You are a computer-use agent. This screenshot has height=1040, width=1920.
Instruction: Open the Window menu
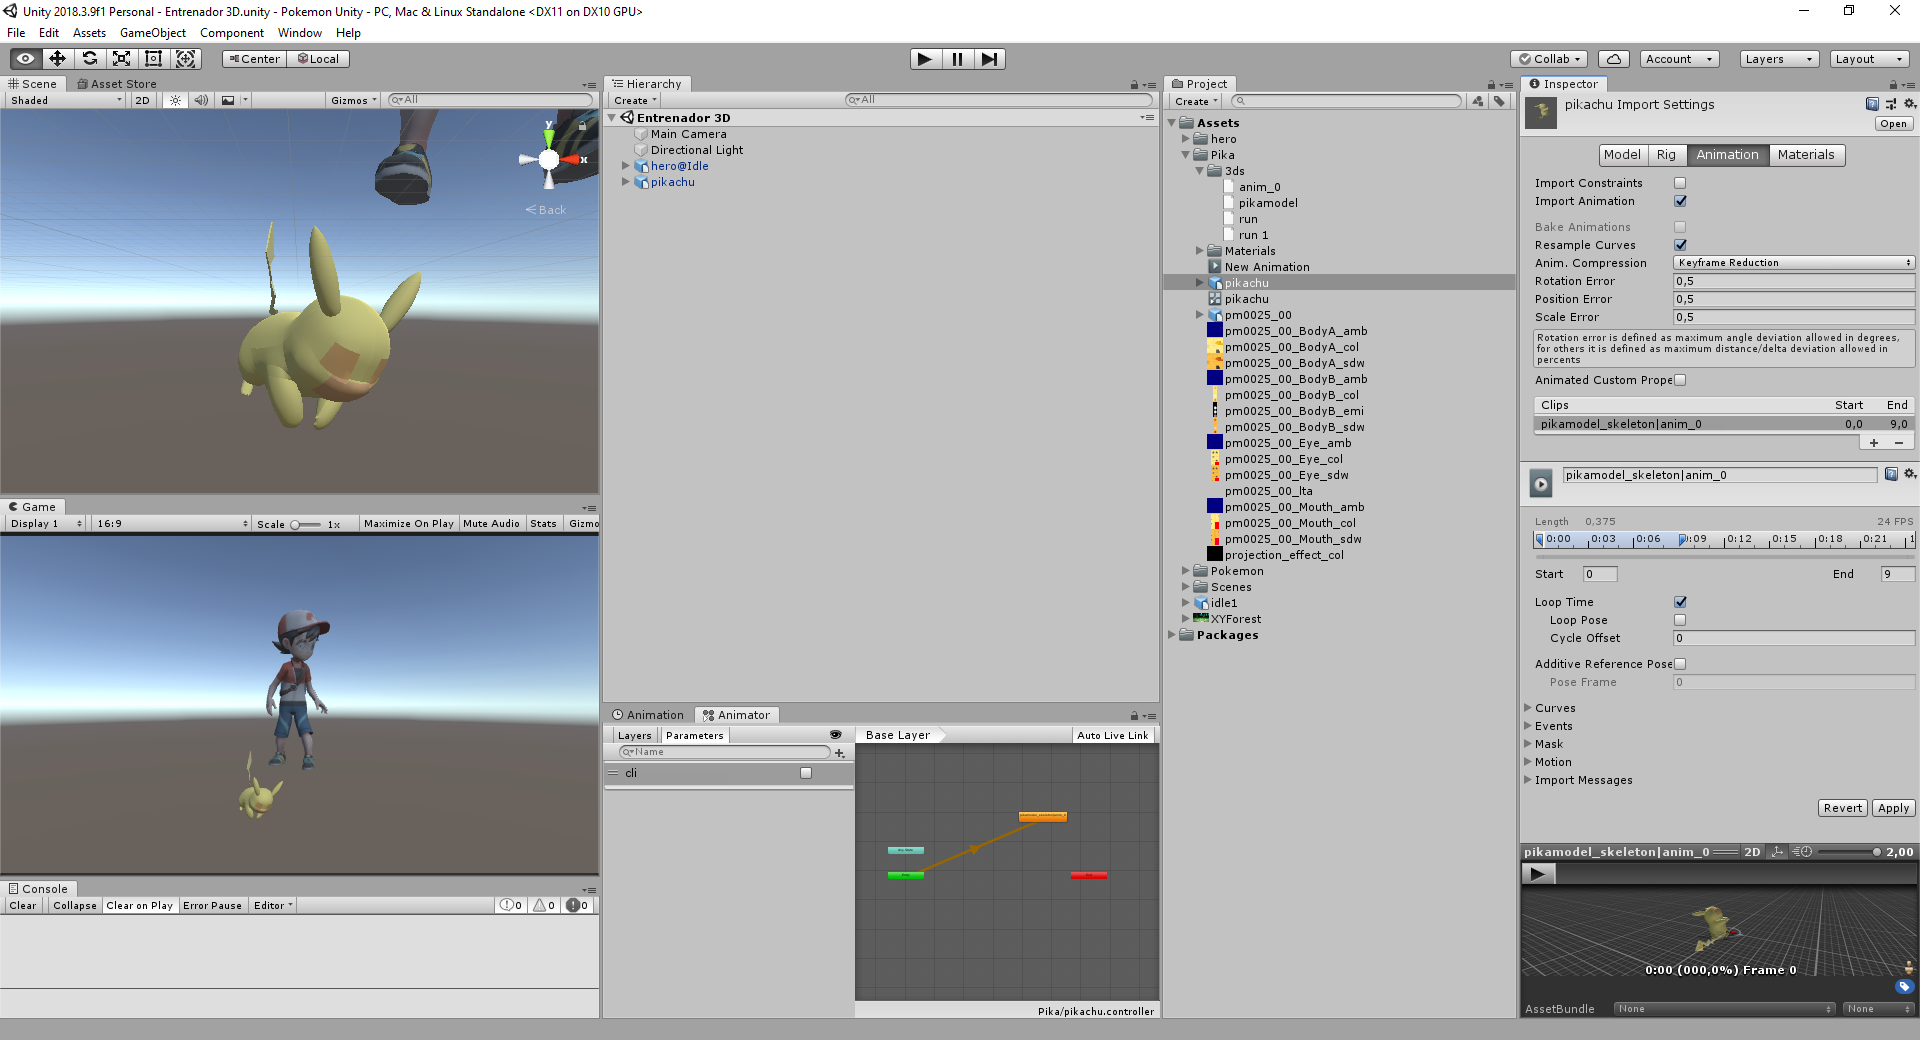pos(300,33)
